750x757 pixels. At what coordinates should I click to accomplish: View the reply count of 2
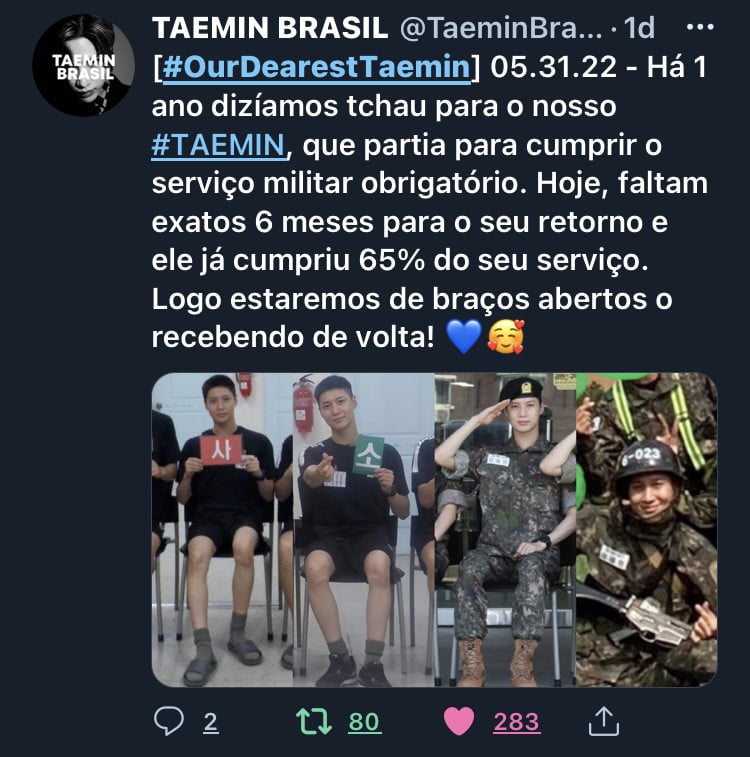tap(210, 722)
